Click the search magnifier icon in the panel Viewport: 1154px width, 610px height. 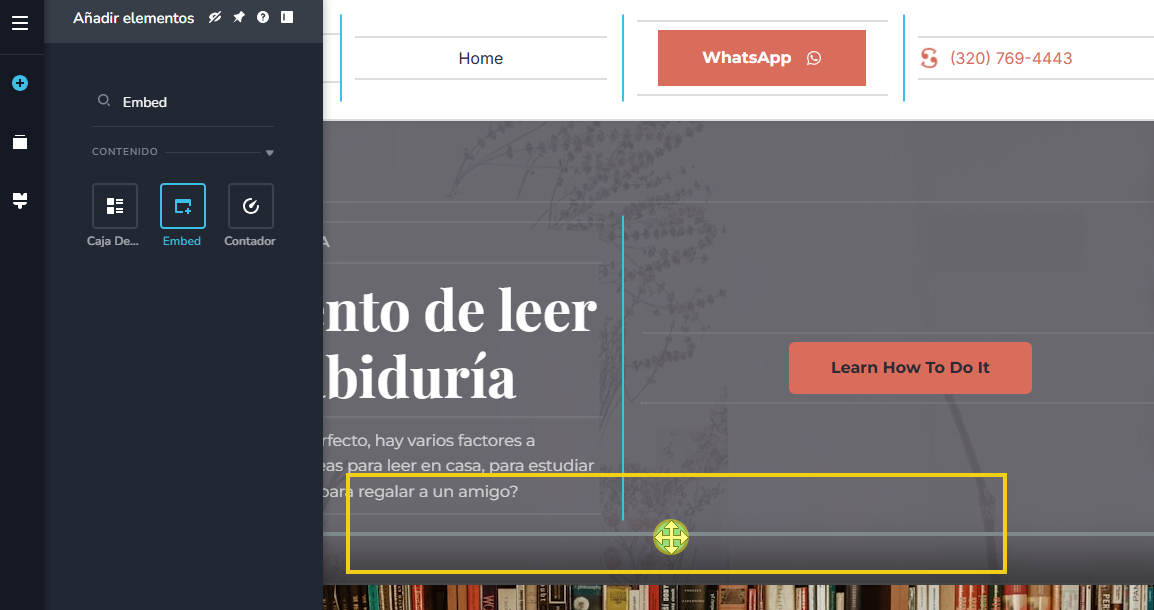(104, 100)
